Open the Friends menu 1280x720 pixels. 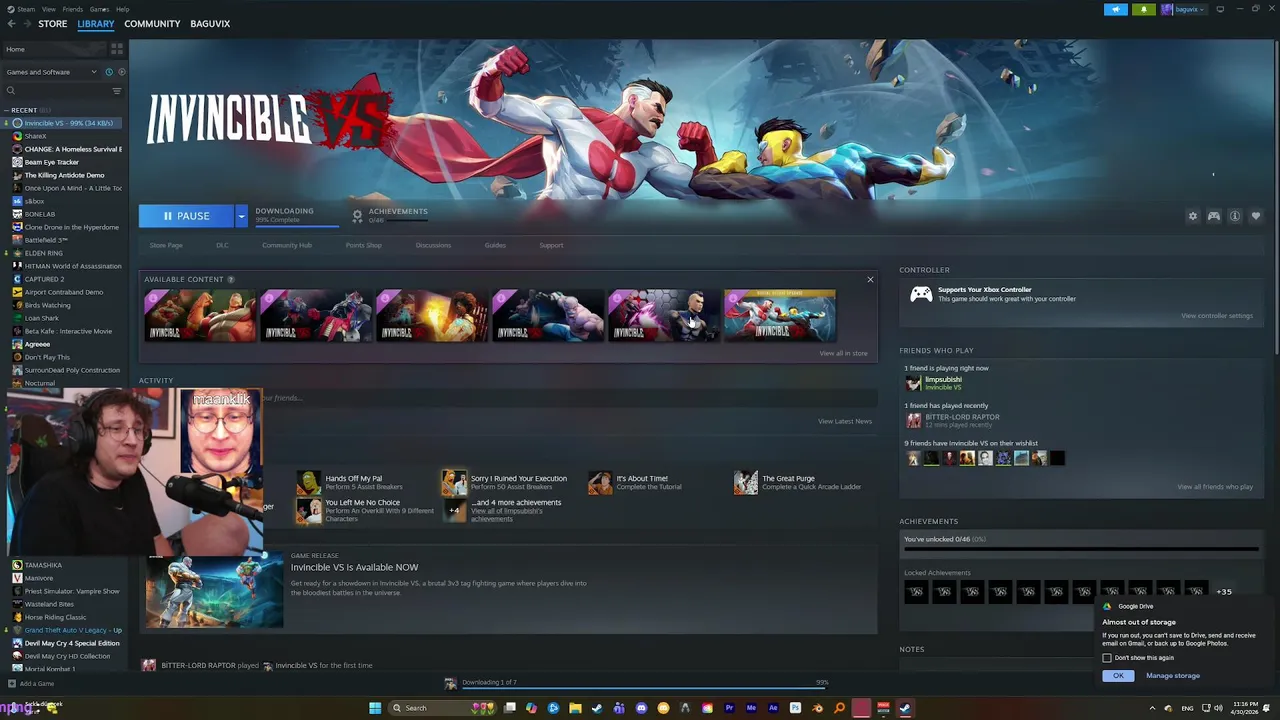pyautogui.click(x=73, y=9)
